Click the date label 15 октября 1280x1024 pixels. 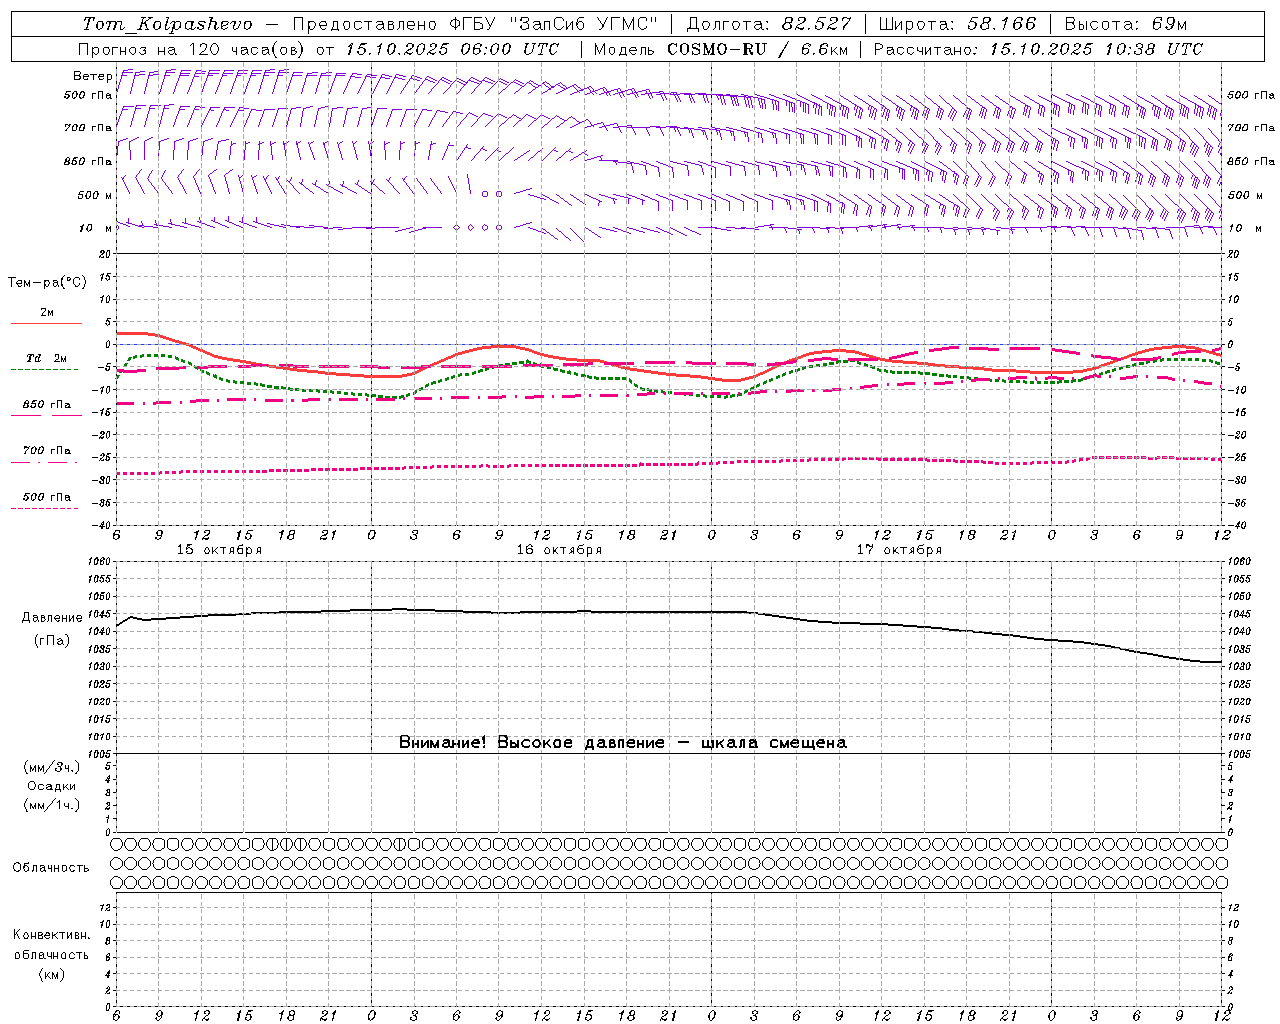coord(220,550)
